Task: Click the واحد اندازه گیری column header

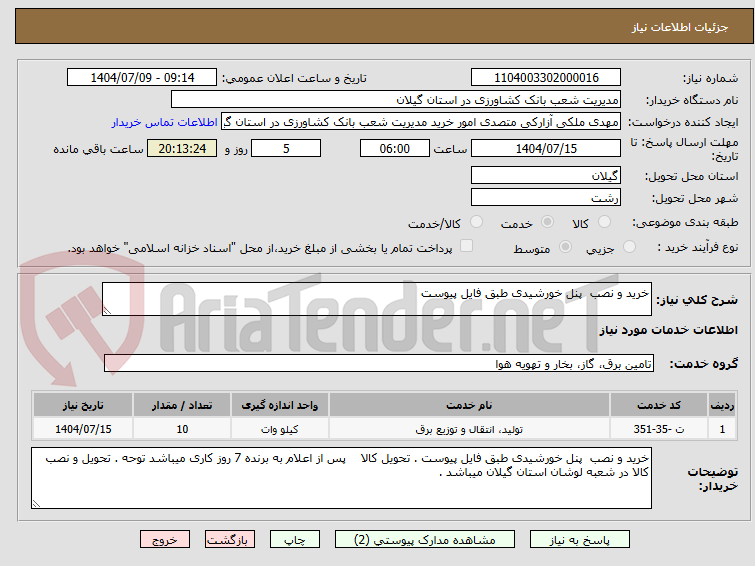Action: coord(280,405)
